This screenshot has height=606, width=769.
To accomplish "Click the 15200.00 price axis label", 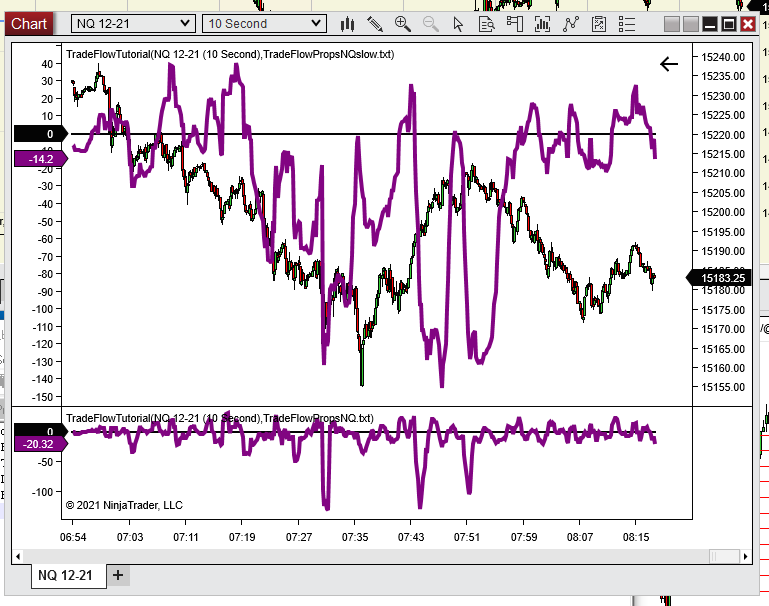I will pos(723,212).
